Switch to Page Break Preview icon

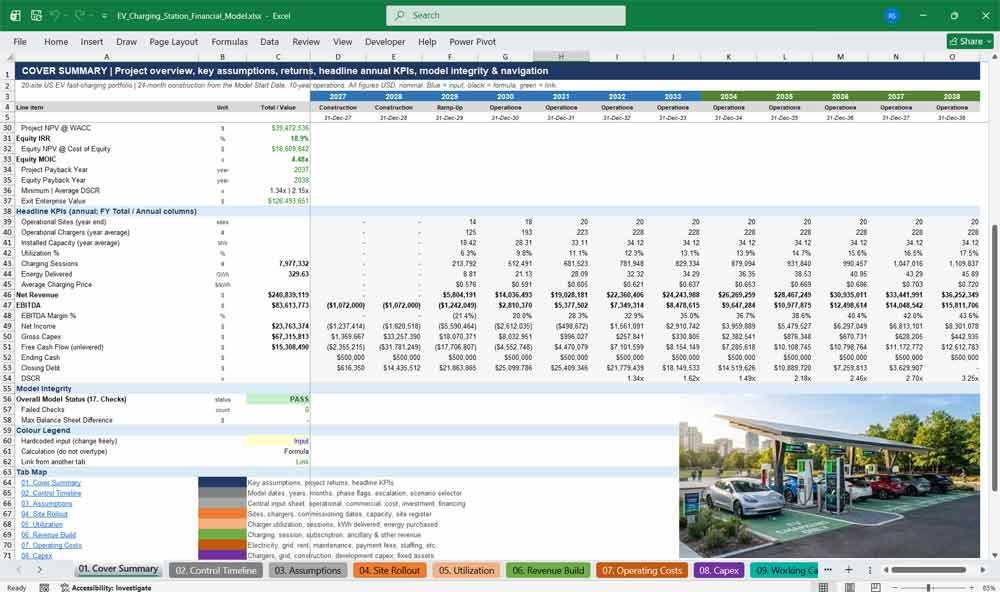pyautogui.click(x=876, y=587)
